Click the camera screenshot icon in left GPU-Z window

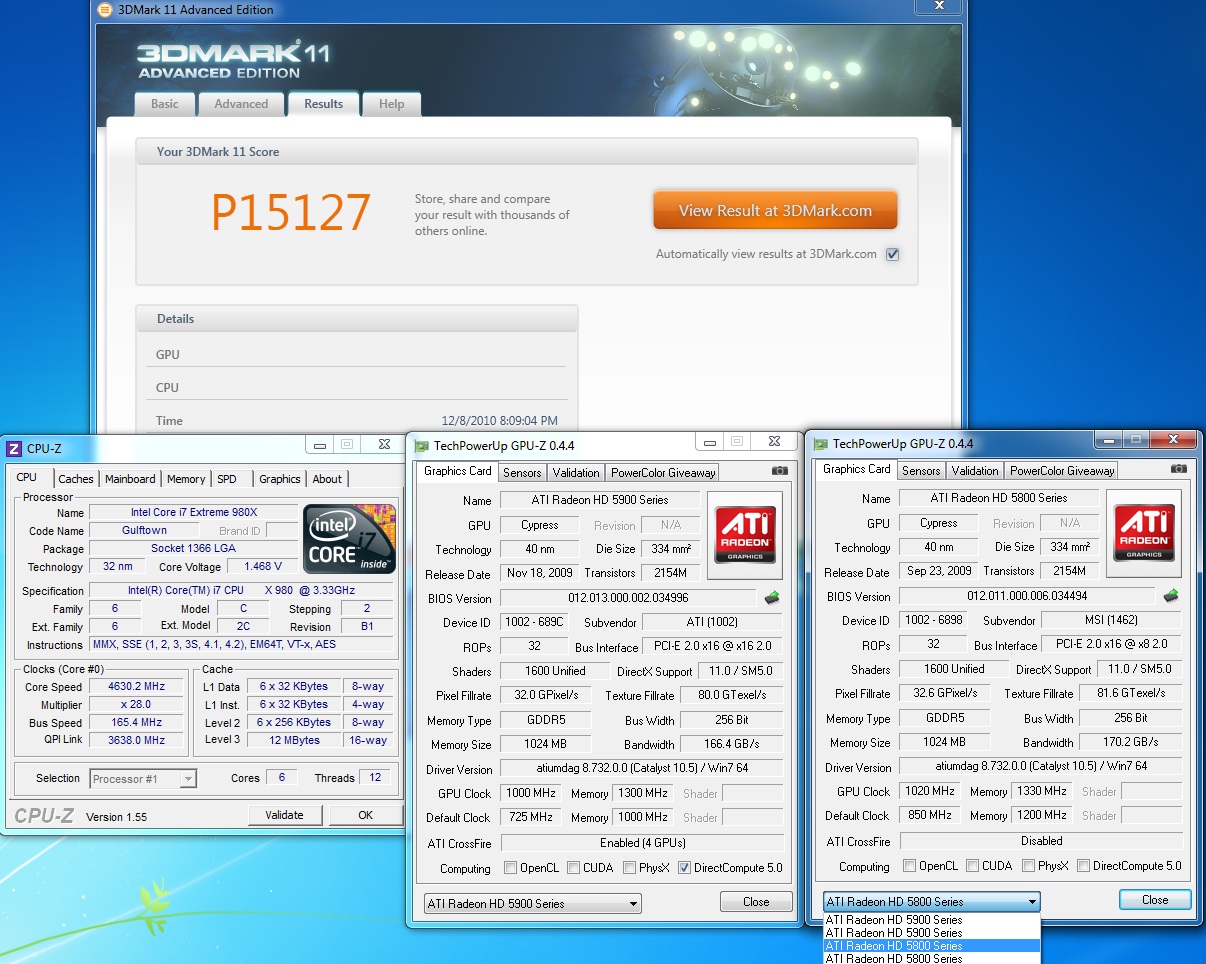pyautogui.click(x=780, y=471)
